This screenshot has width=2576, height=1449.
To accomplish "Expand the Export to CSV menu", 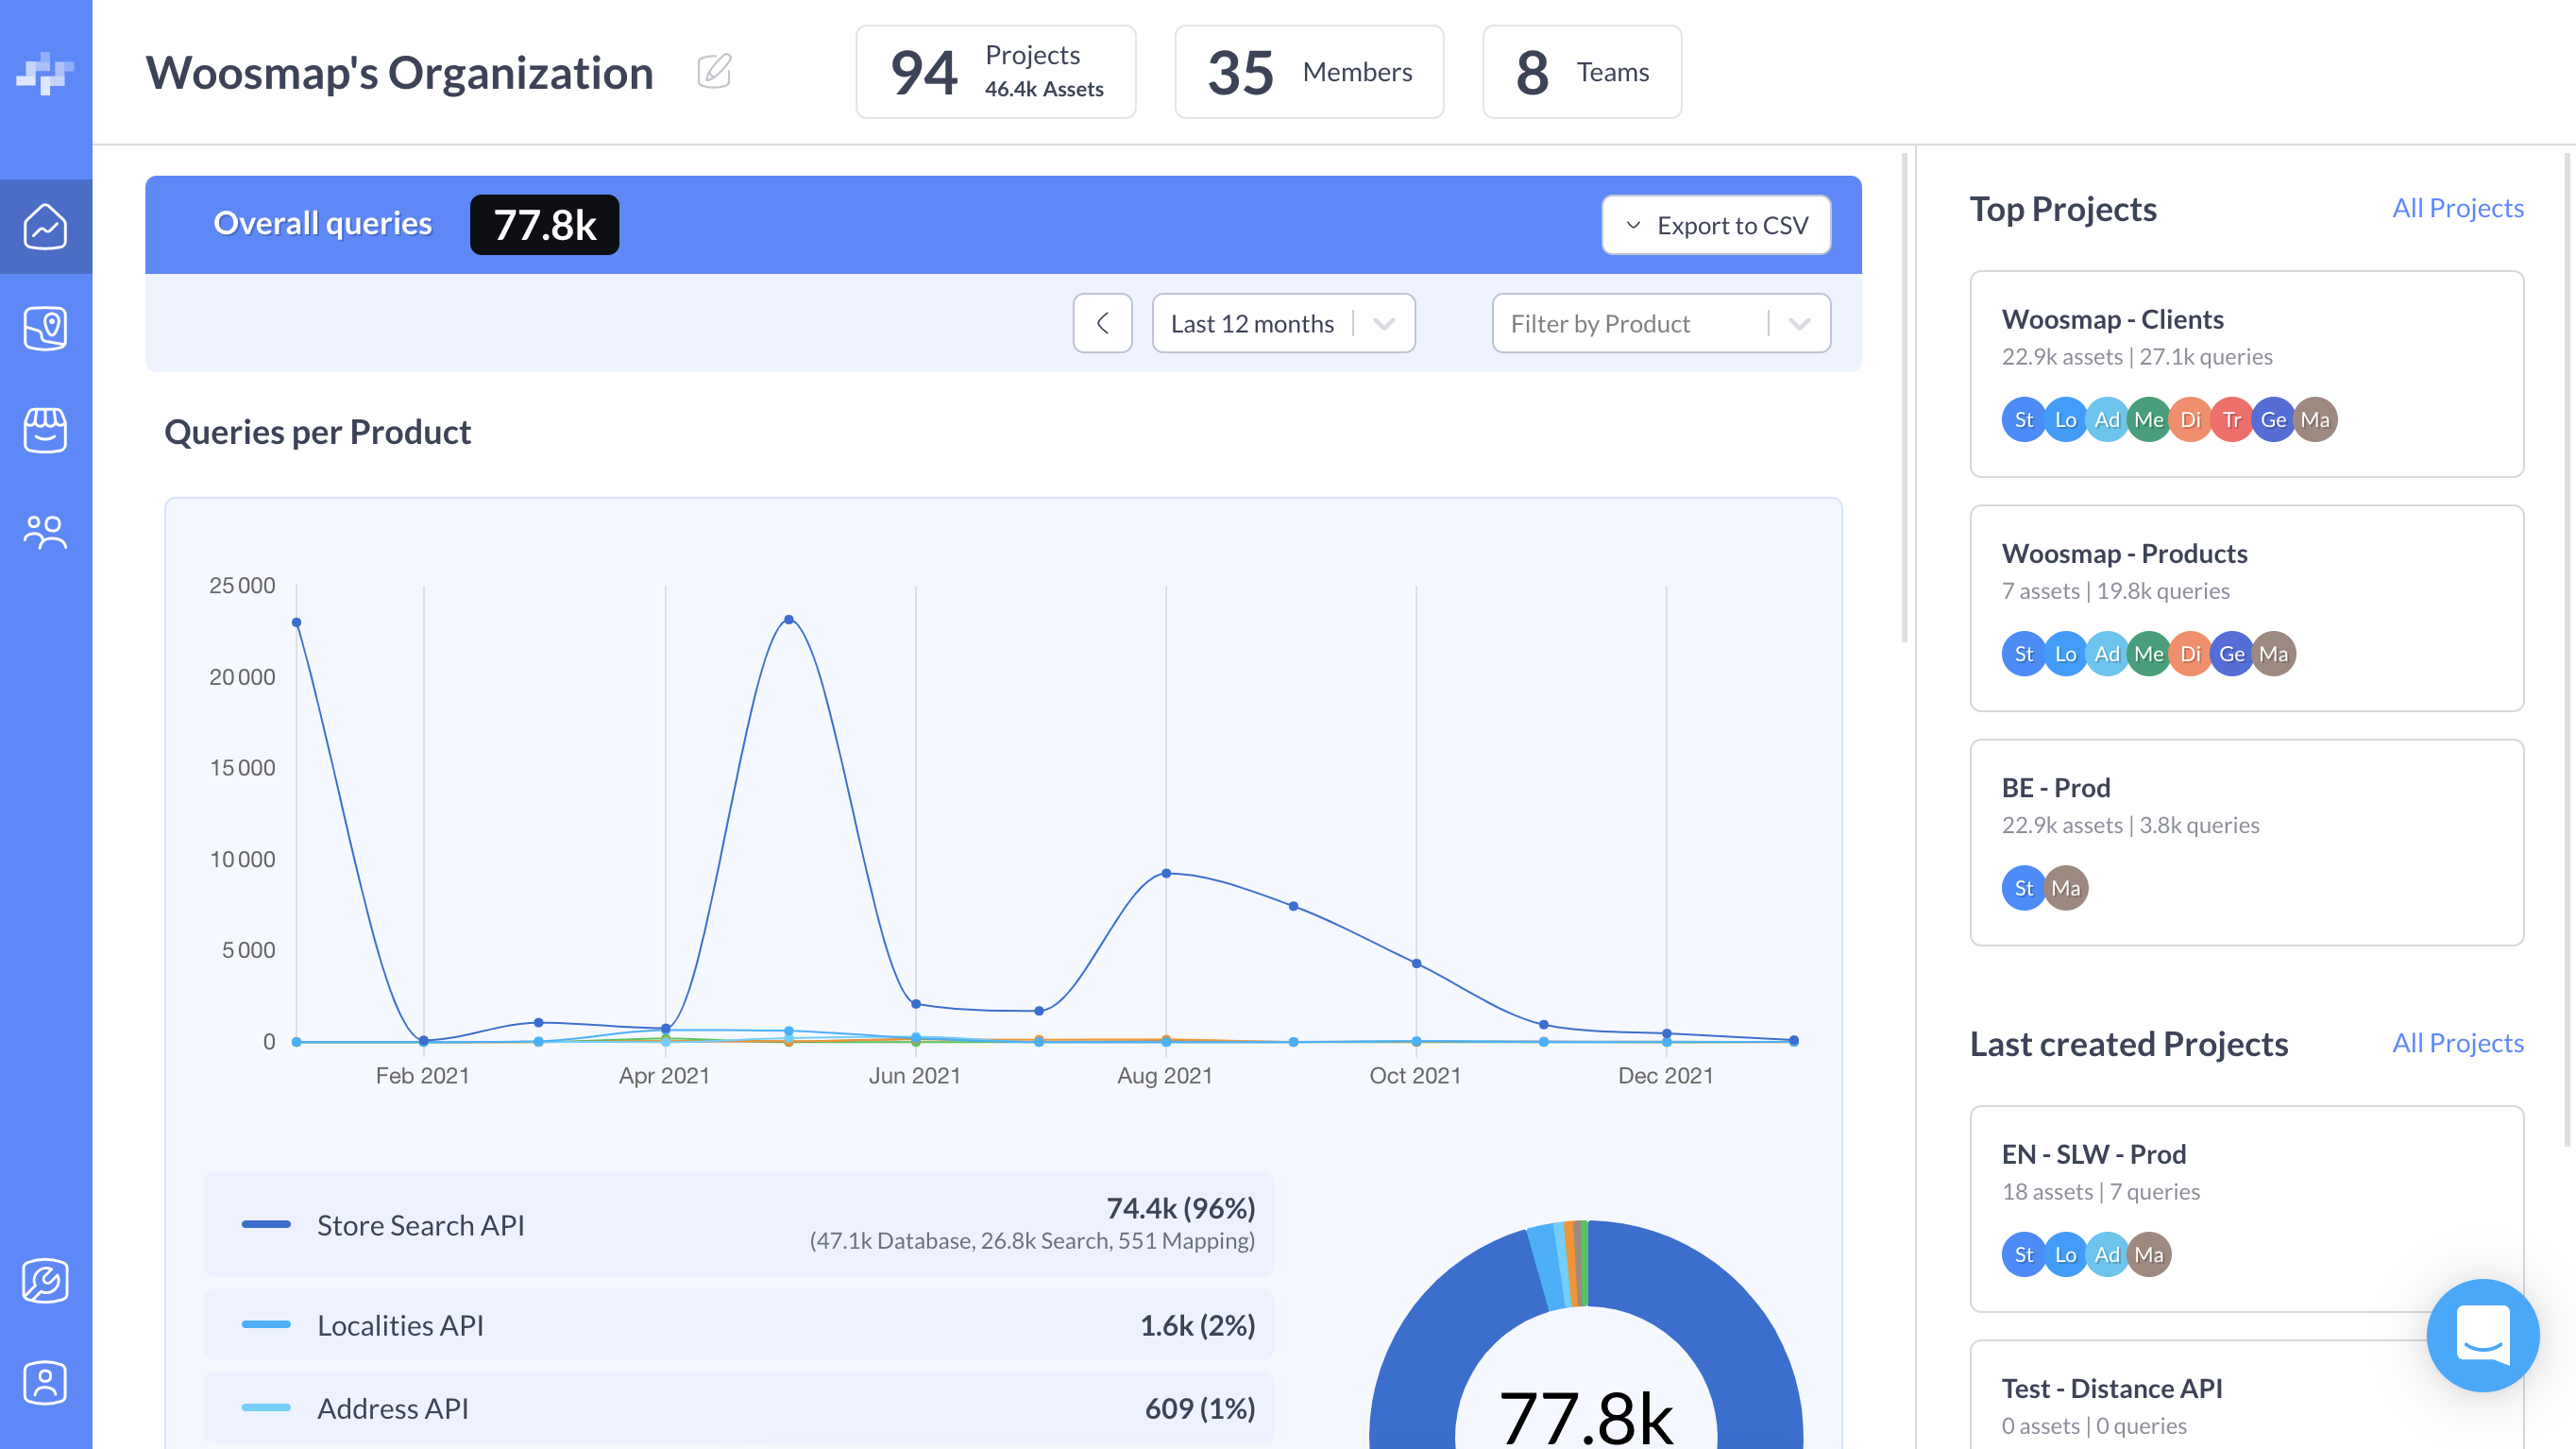I will coord(1716,225).
